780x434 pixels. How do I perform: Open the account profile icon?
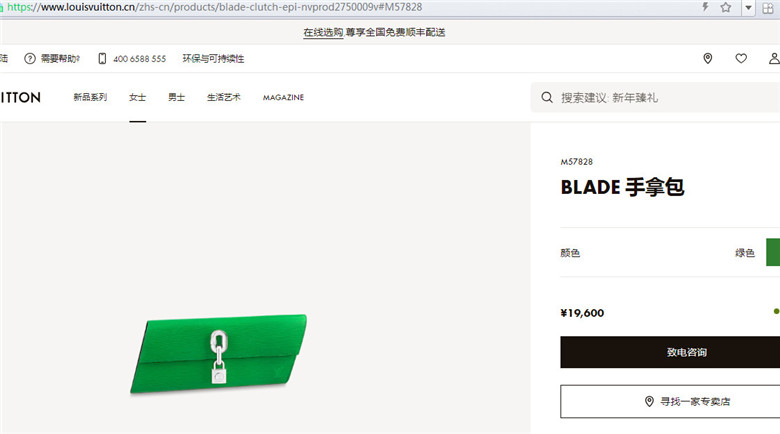[x=774, y=59]
